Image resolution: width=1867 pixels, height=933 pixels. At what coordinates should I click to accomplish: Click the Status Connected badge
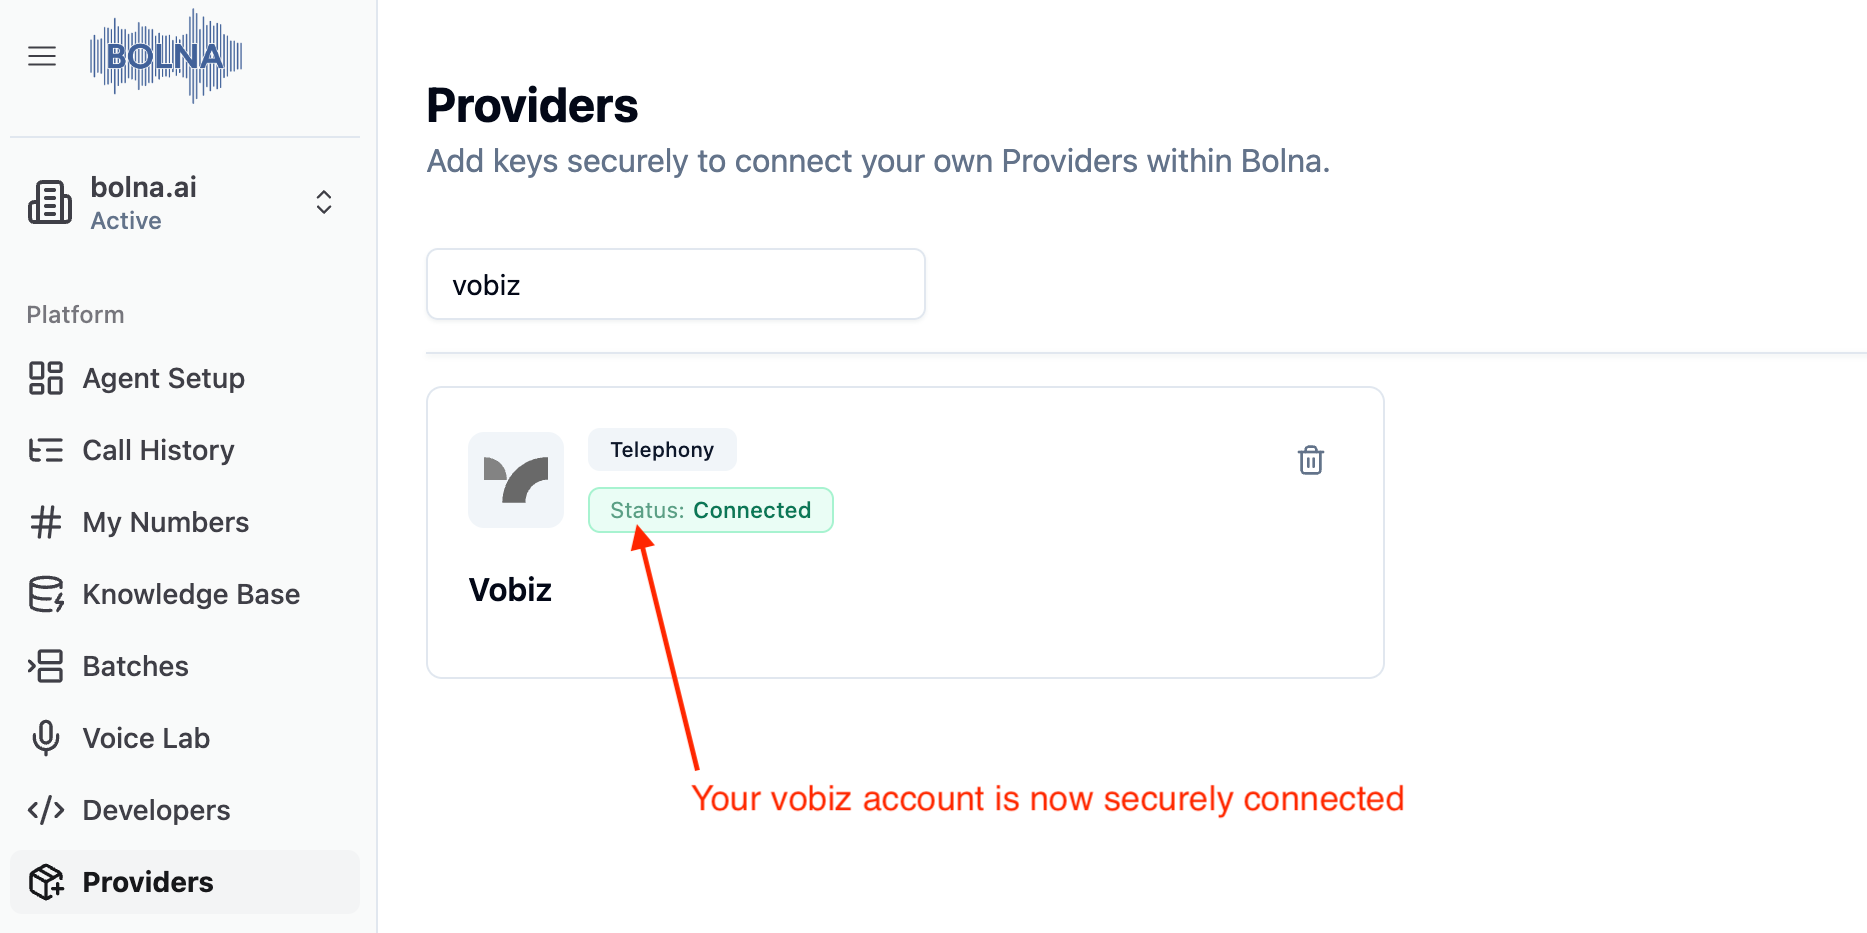coord(710,510)
